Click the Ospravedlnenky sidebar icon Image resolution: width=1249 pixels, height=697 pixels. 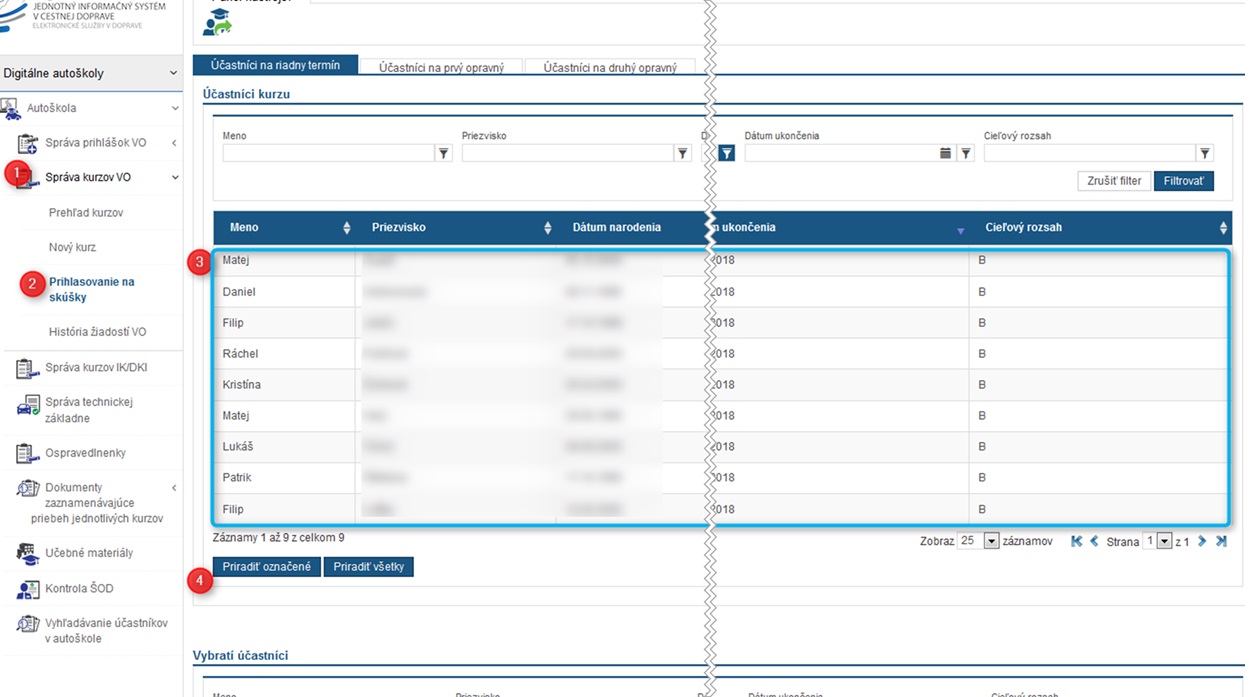(27, 454)
